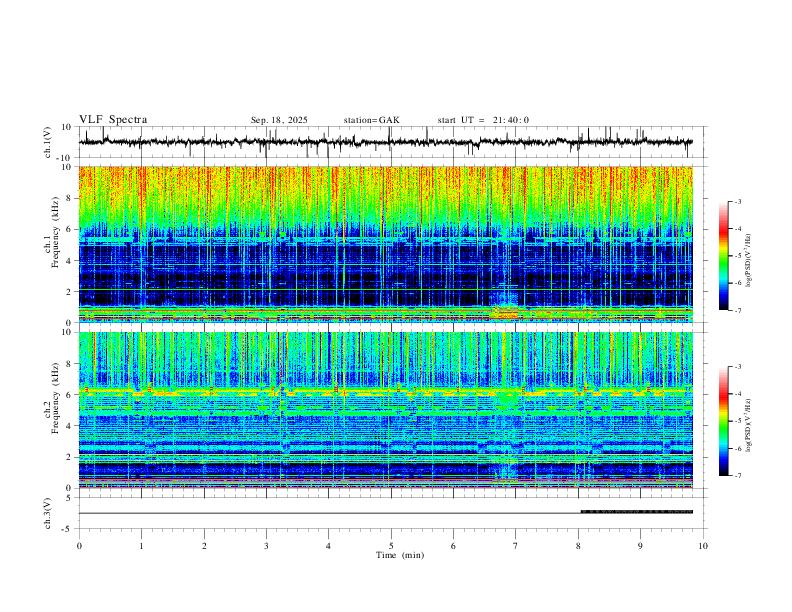
Task: Click the ch.2 color bar log(PSD) label
Action: 749,425
